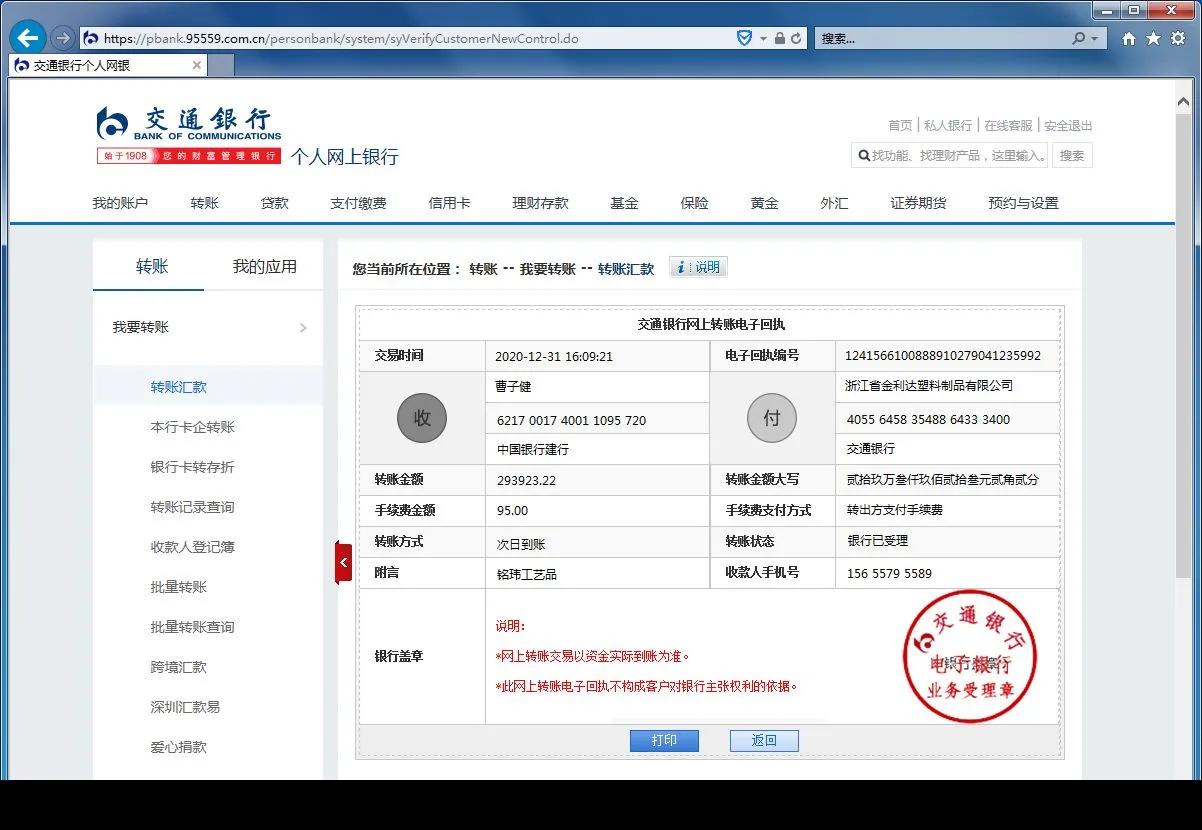Click the gray 收 payee icon
1202x830 pixels.
click(x=422, y=418)
